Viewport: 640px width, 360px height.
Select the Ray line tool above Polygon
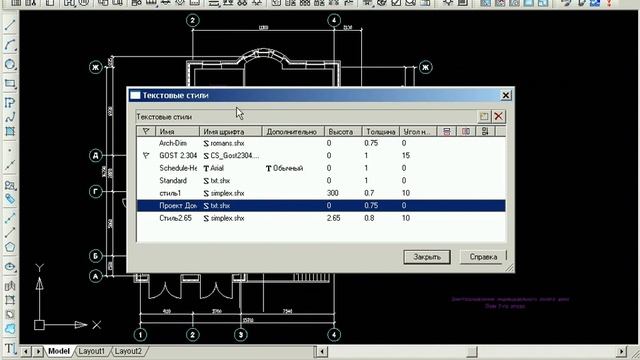click(x=10, y=232)
